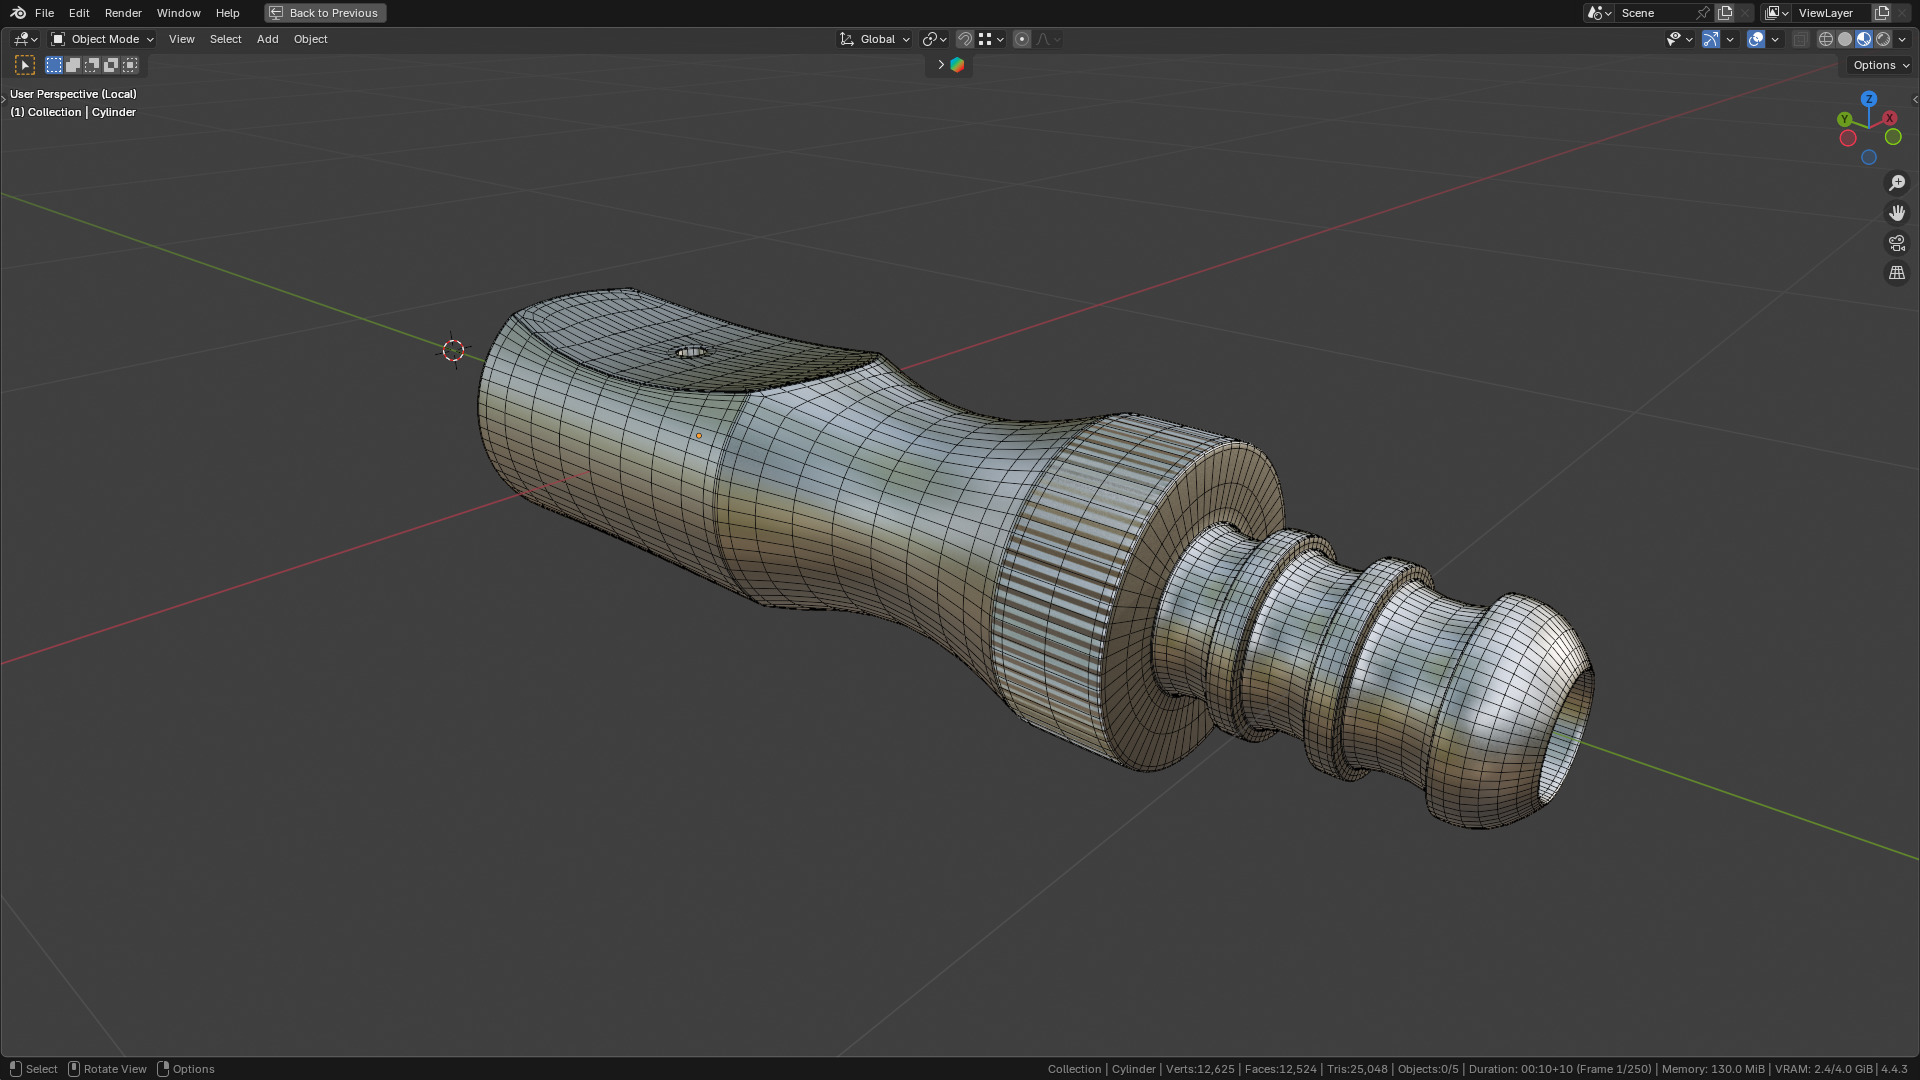Open the Render menu

coord(123,13)
